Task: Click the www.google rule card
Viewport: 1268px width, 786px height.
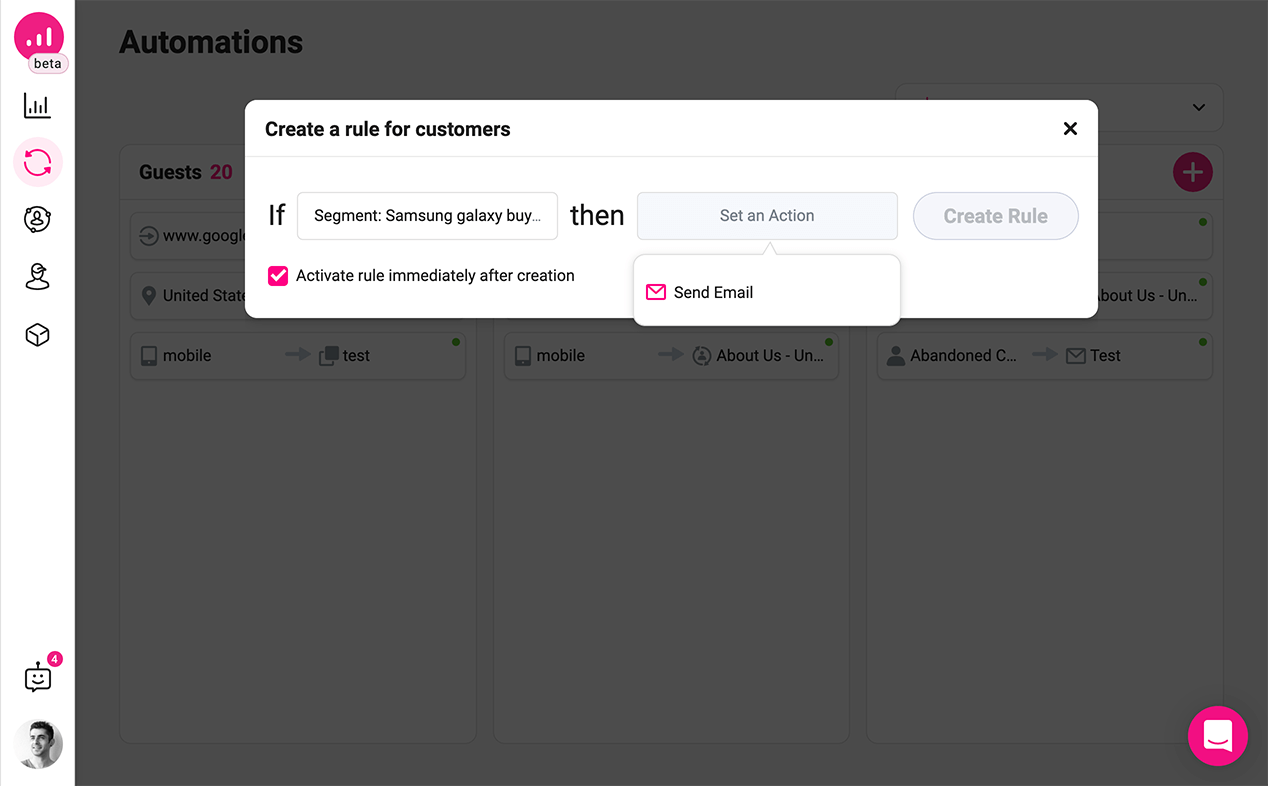Action: 189,236
